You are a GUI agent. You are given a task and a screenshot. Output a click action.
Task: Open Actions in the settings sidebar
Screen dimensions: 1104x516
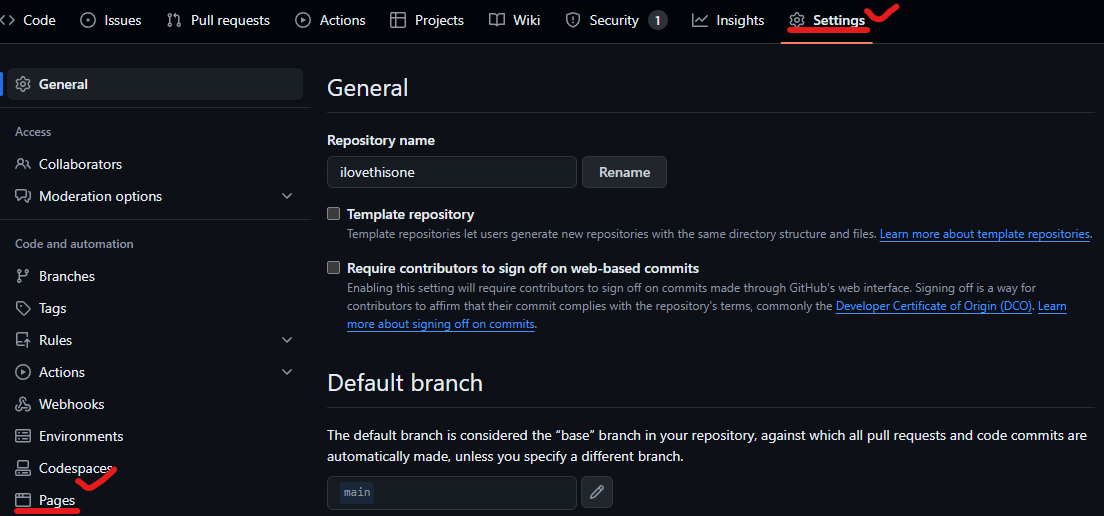pyautogui.click(x=155, y=372)
